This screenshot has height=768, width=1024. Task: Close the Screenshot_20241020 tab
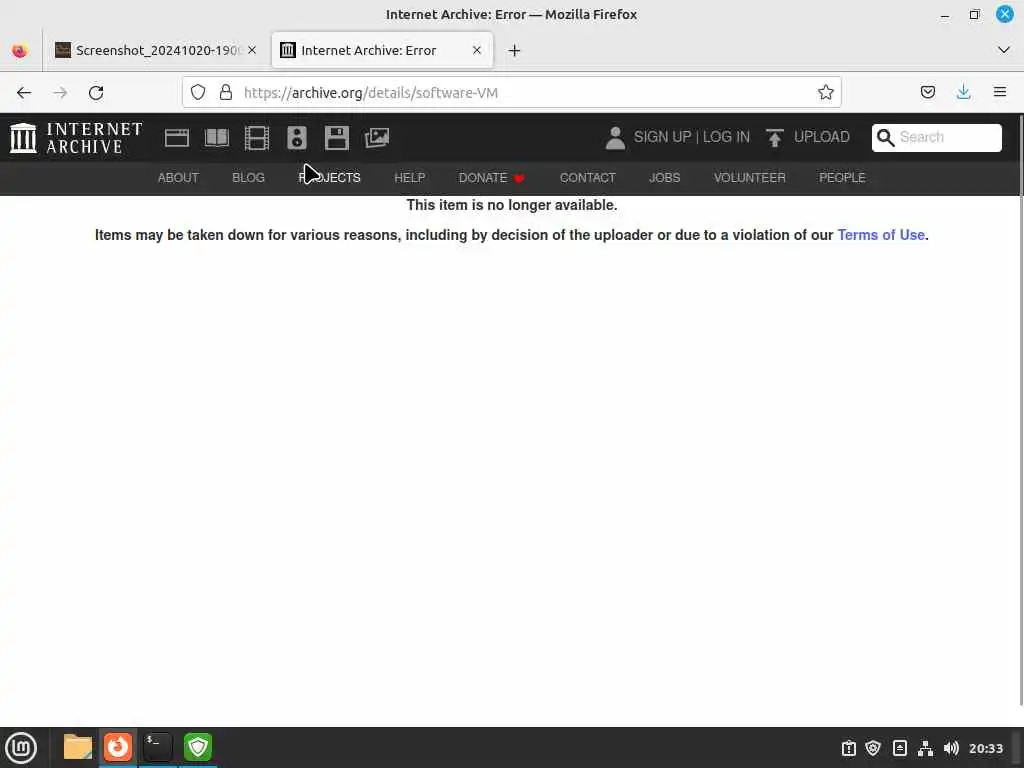pos(252,50)
